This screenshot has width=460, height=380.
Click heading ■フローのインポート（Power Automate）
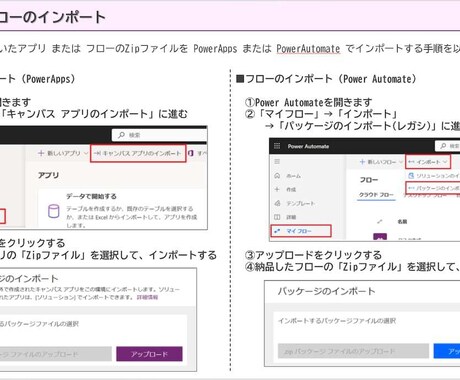point(326,79)
